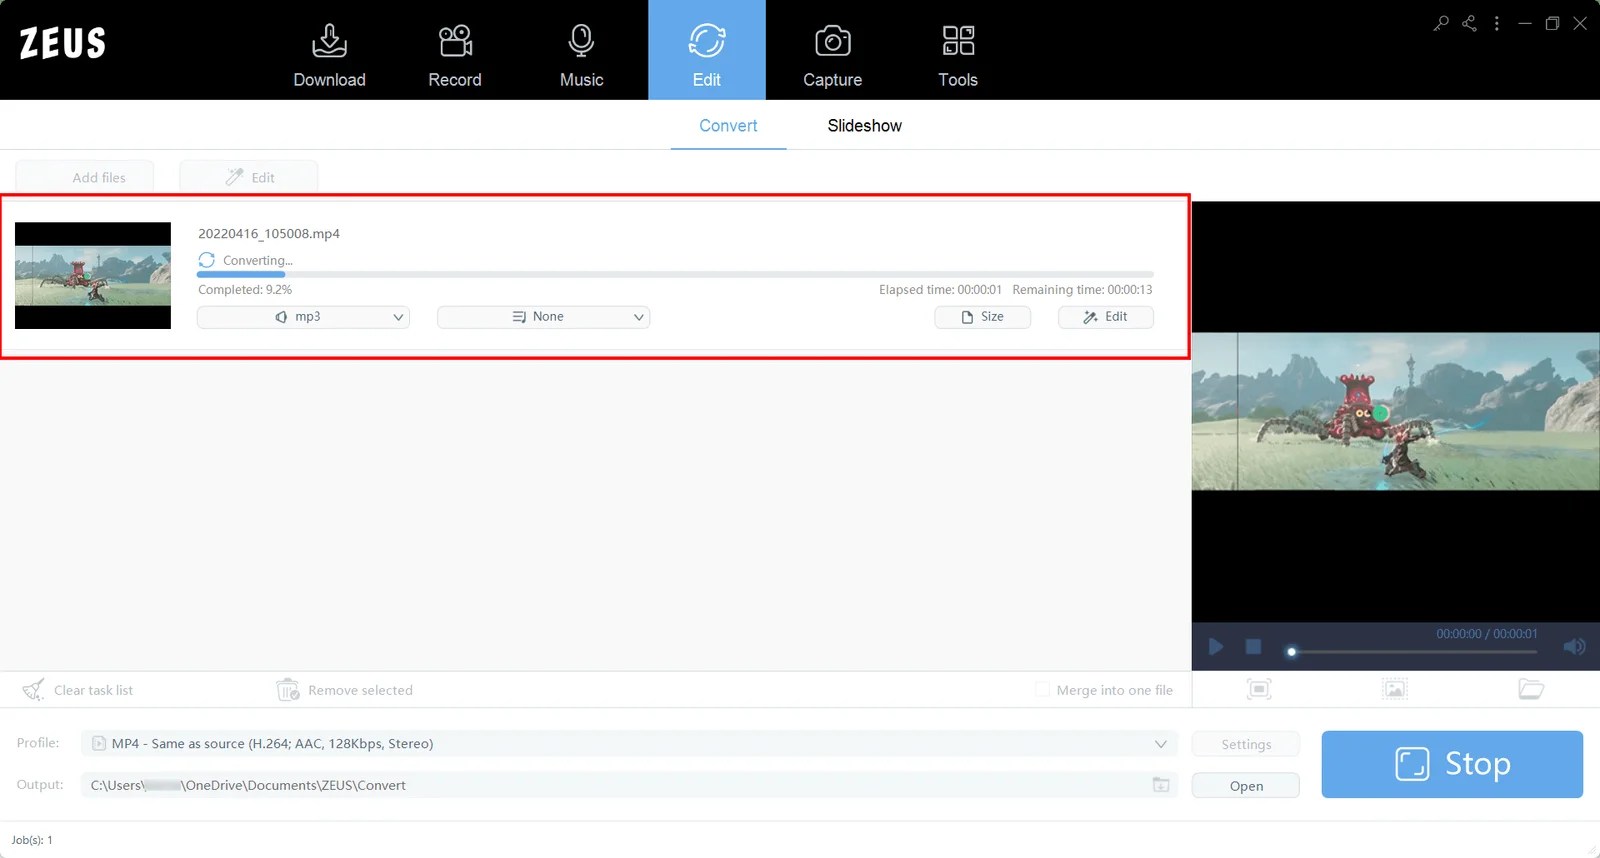
Task: Click the conversion progress bar
Action: [675, 274]
